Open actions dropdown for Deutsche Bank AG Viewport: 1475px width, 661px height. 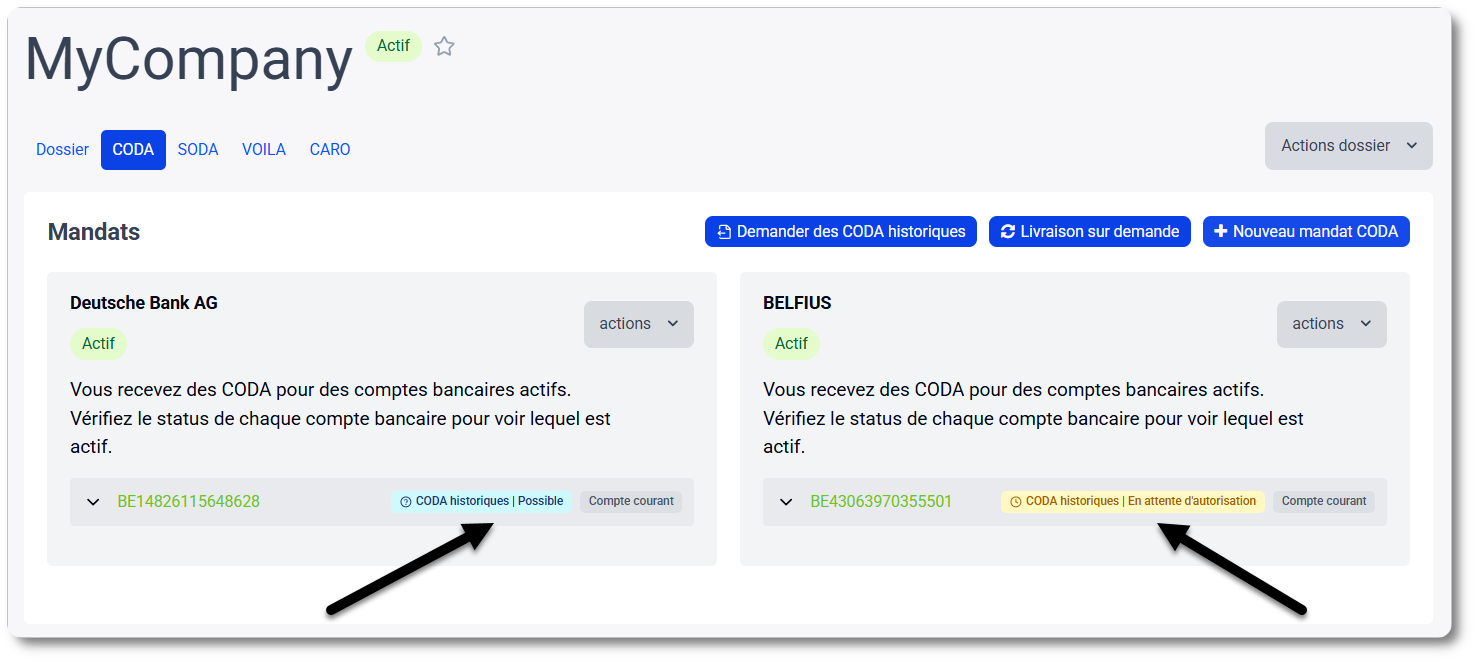click(x=639, y=324)
